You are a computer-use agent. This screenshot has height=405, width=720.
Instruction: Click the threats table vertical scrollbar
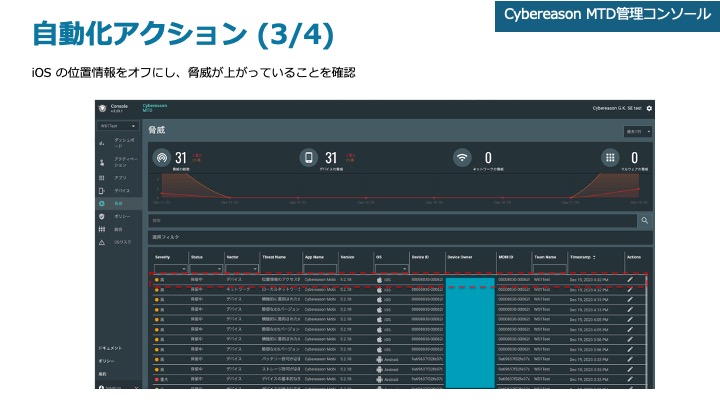pyautogui.click(x=647, y=331)
